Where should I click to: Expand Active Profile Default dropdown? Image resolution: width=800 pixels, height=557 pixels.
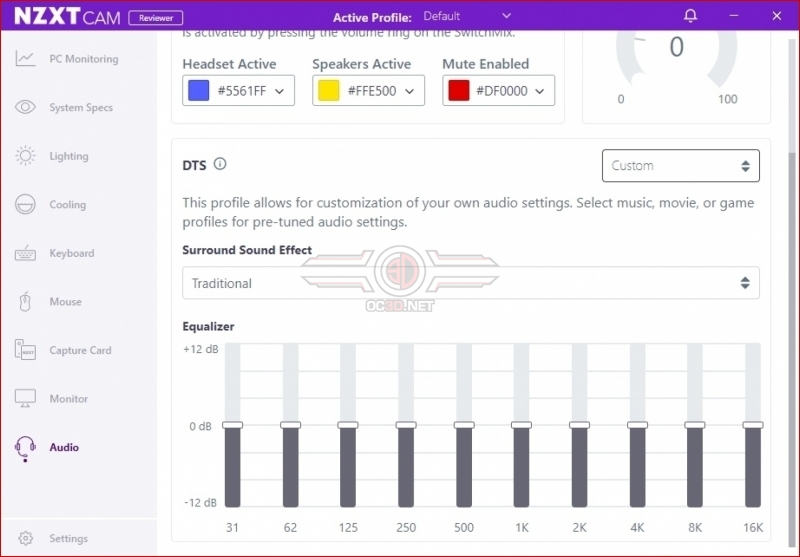467,16
